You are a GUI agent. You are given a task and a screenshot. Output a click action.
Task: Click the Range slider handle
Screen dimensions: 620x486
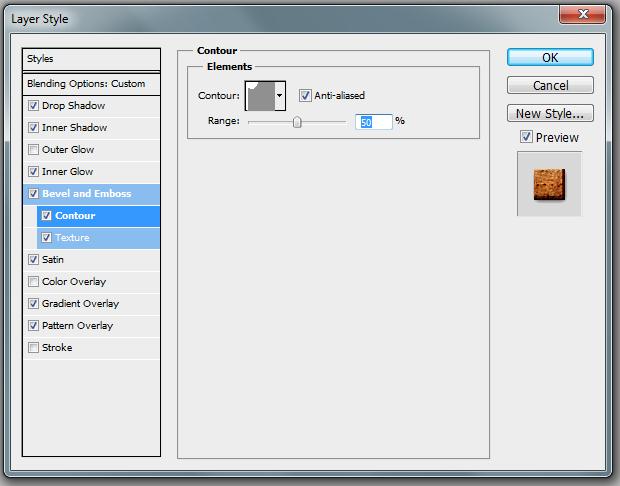point(297,121)
